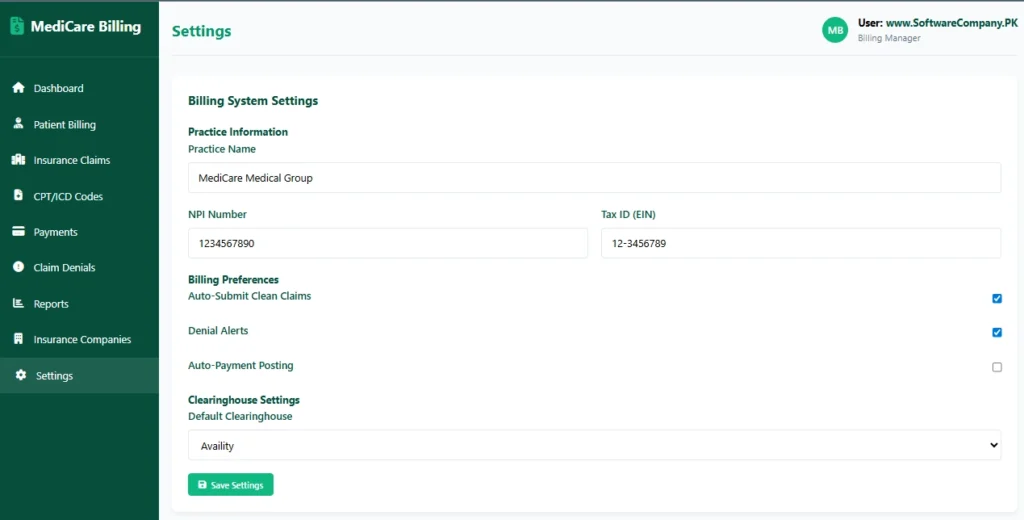Click into the Tax ID (EIN) field
The height and width of the screenshot is (520, 1024).
(800, 243)
